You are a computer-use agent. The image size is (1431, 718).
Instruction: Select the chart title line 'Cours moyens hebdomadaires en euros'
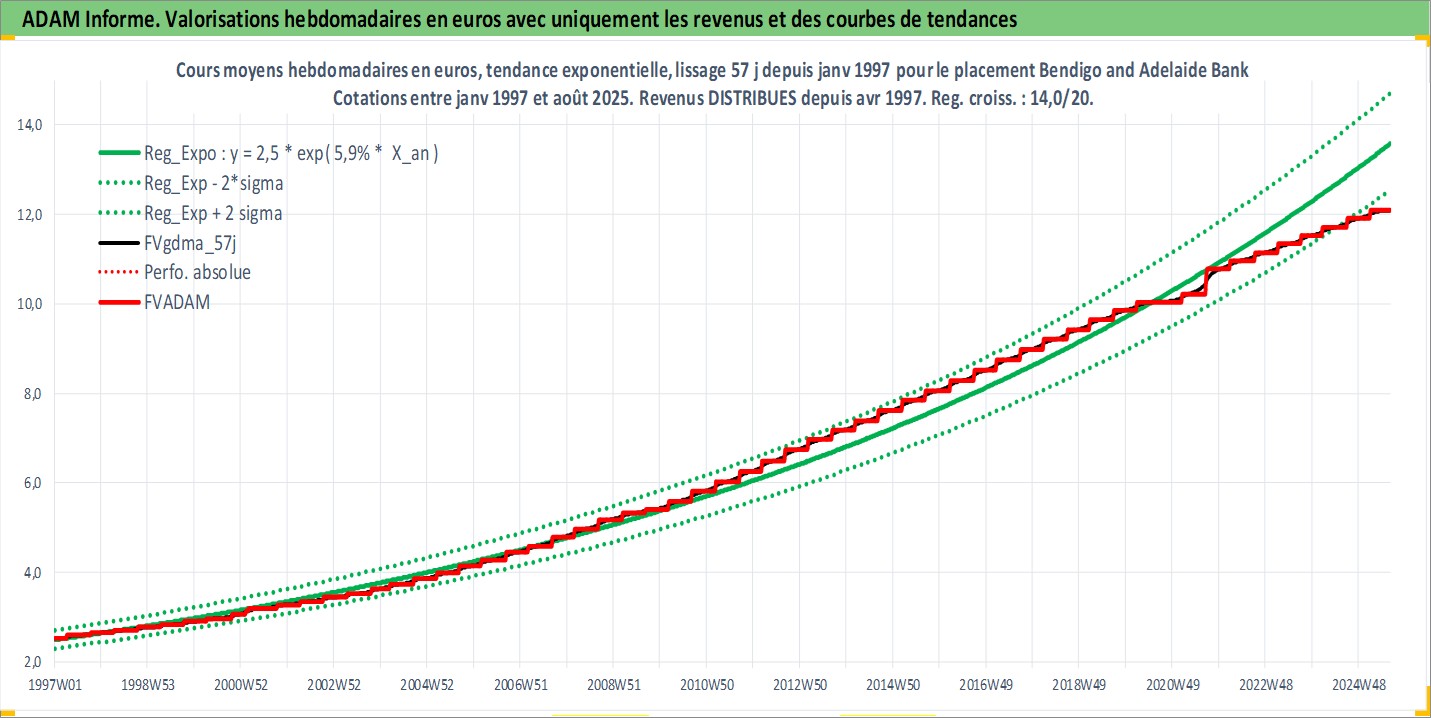coord(712,69)
